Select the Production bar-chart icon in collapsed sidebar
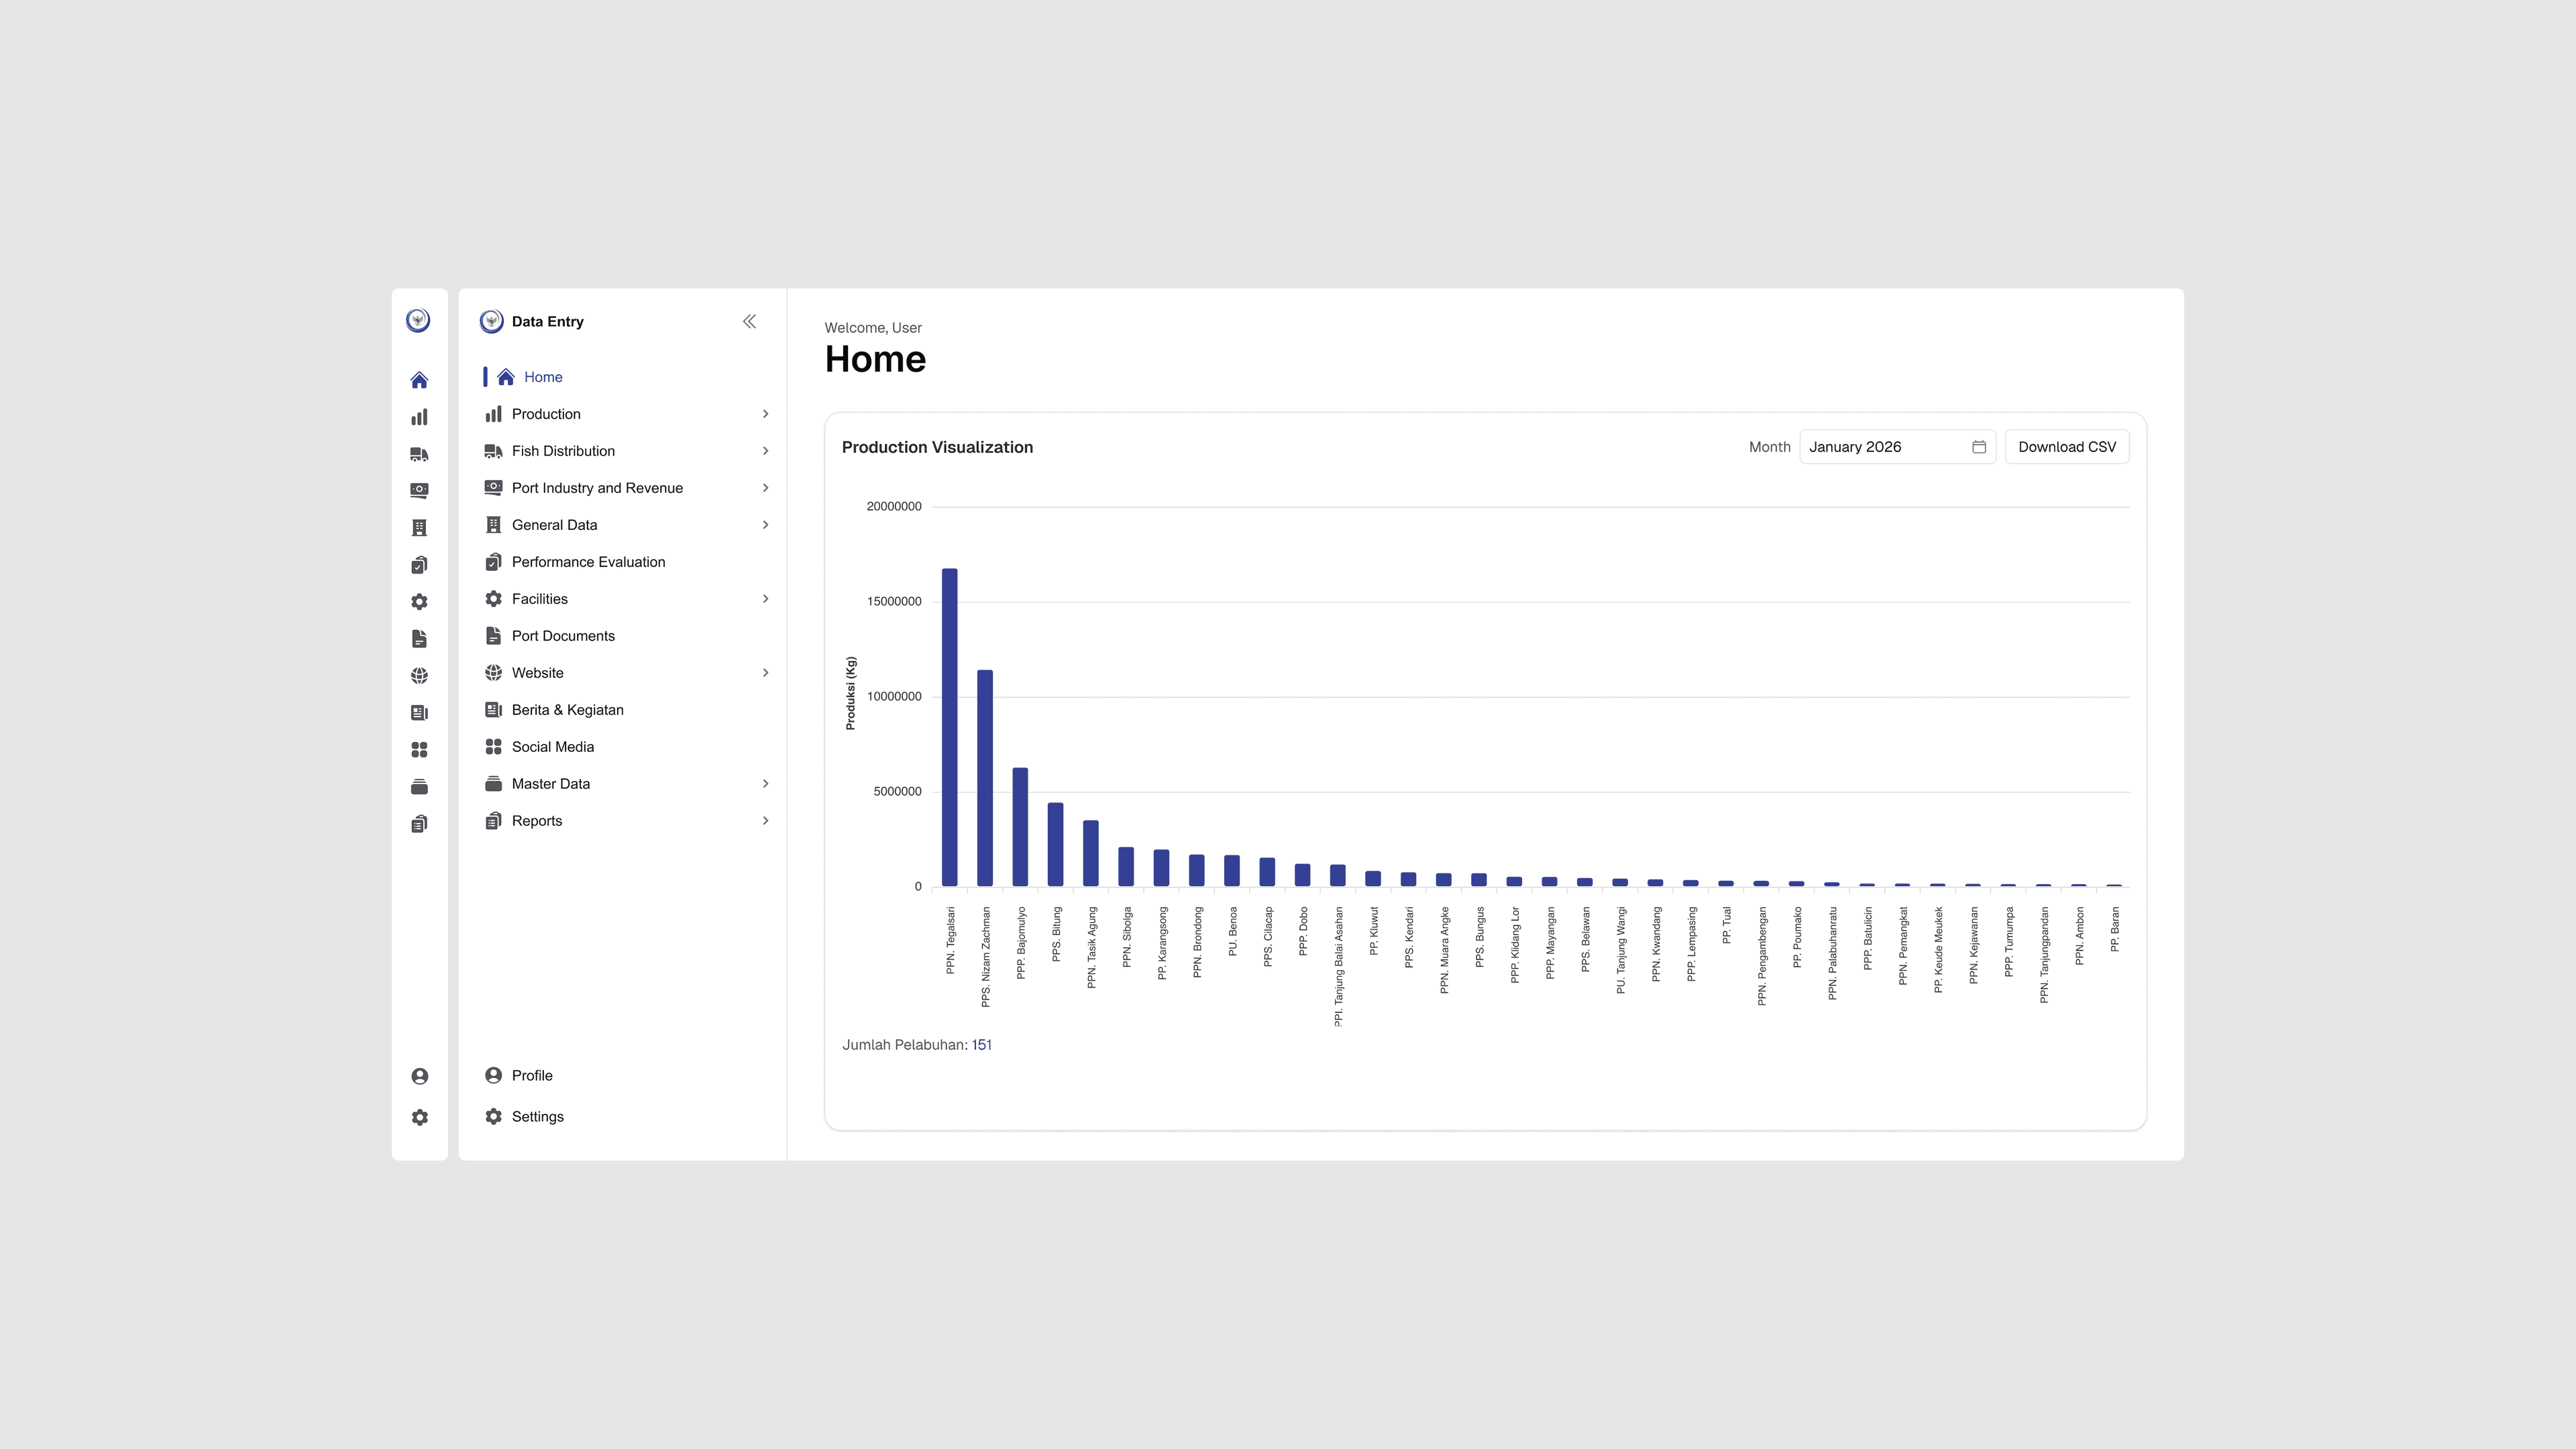The height and width of the screenshot is (1449, 2576). coord(420,416)
